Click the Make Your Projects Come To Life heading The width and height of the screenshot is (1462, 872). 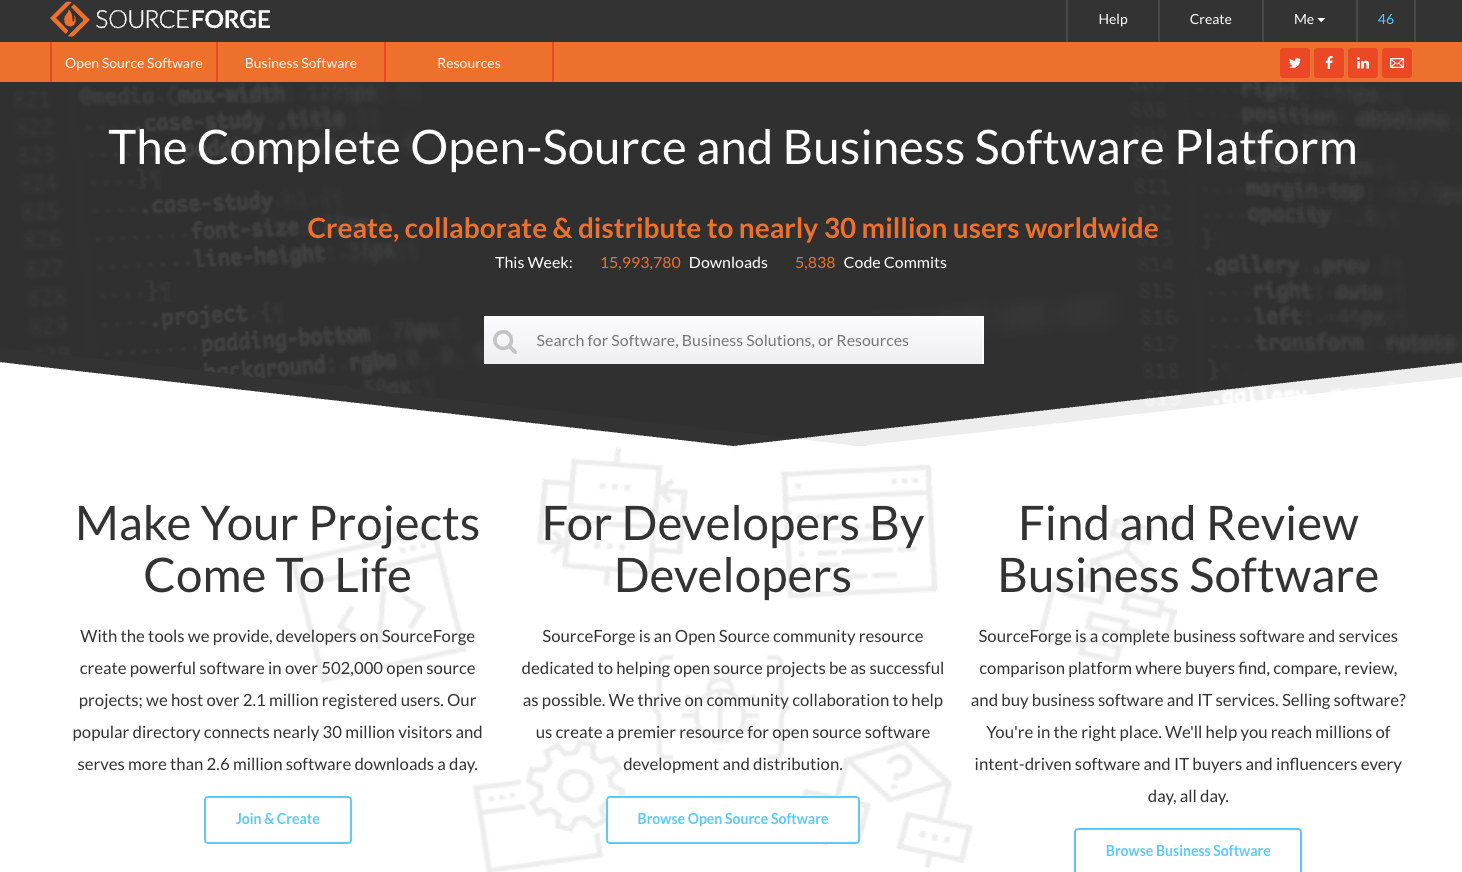[278, 550]
